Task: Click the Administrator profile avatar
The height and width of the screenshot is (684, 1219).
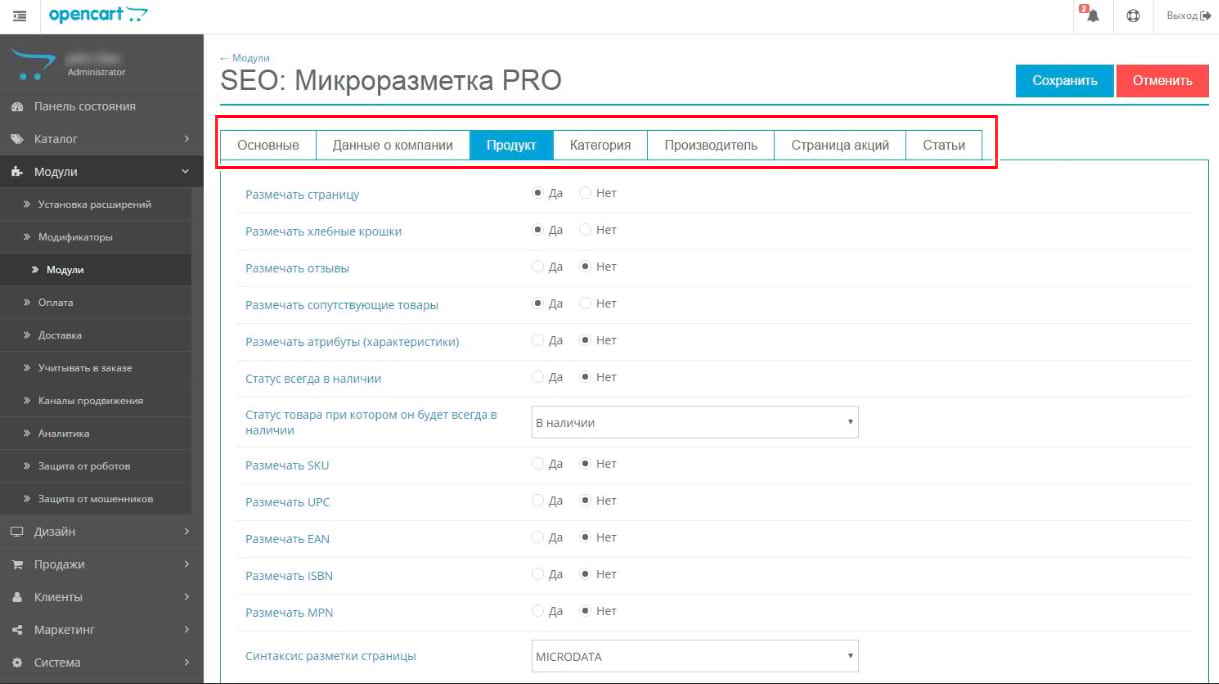Action: 32,66
